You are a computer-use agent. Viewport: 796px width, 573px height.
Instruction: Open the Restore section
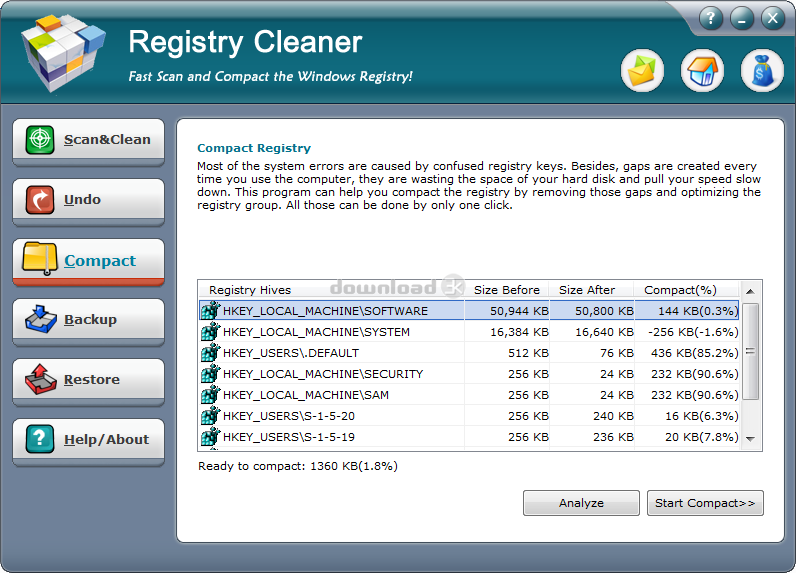[88, 381]
